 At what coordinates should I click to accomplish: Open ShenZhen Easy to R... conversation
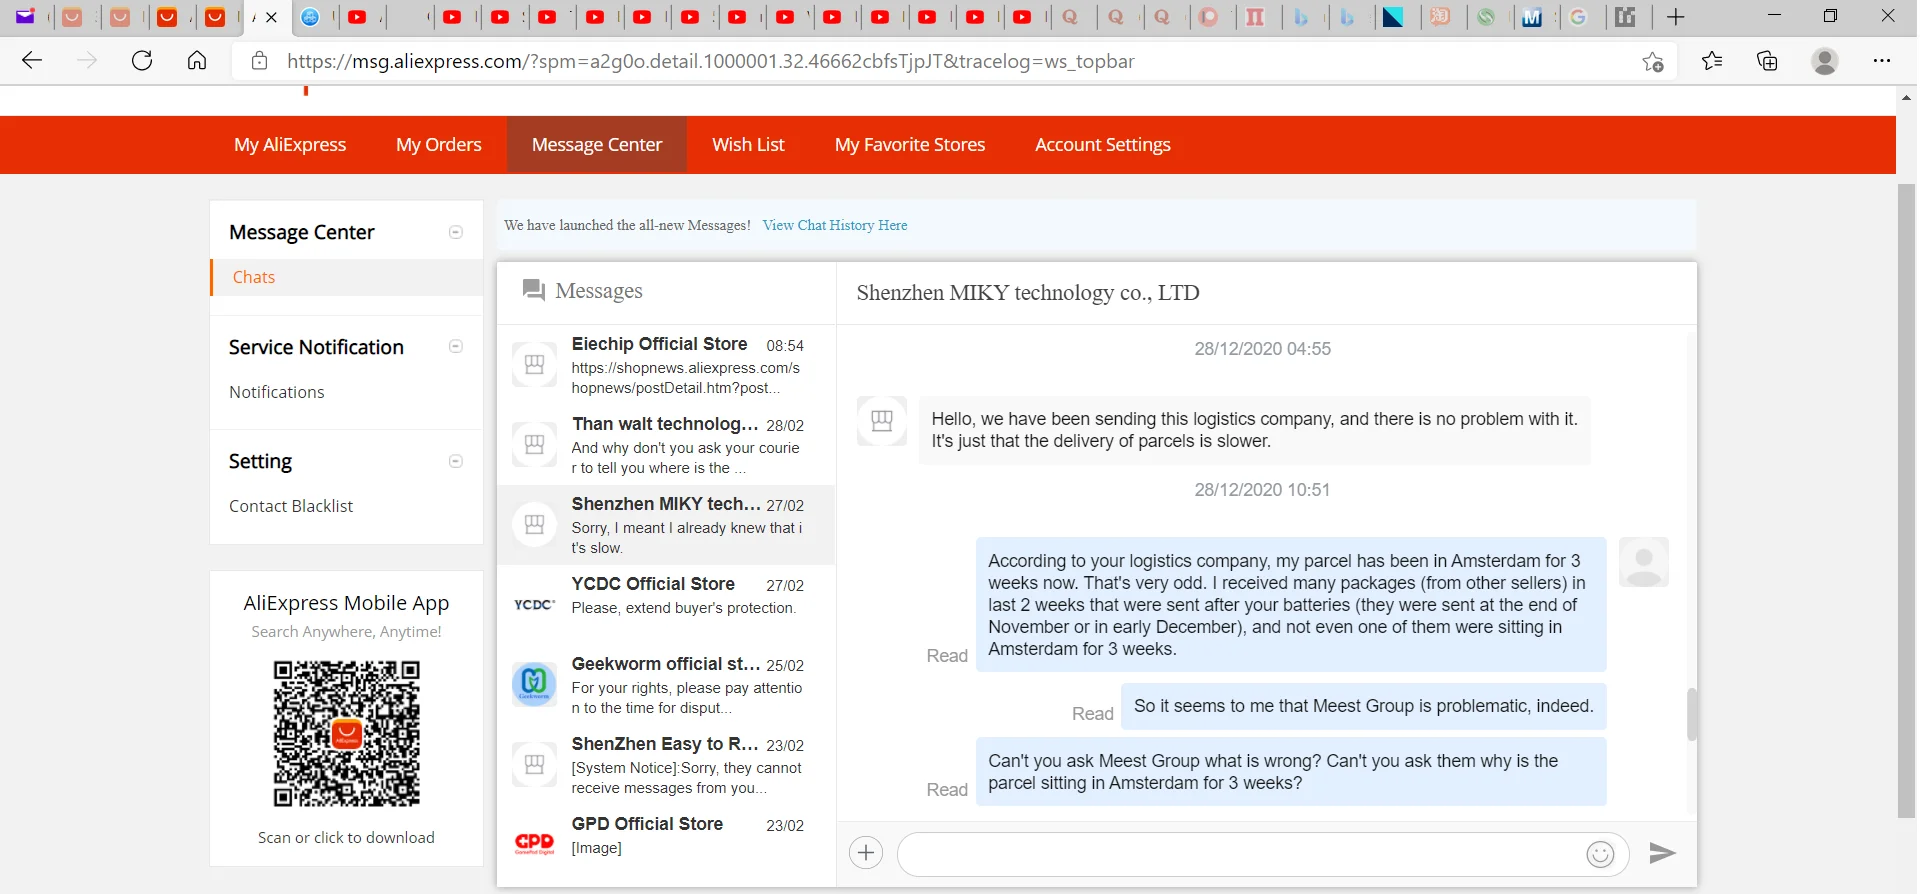click(666, 765)
